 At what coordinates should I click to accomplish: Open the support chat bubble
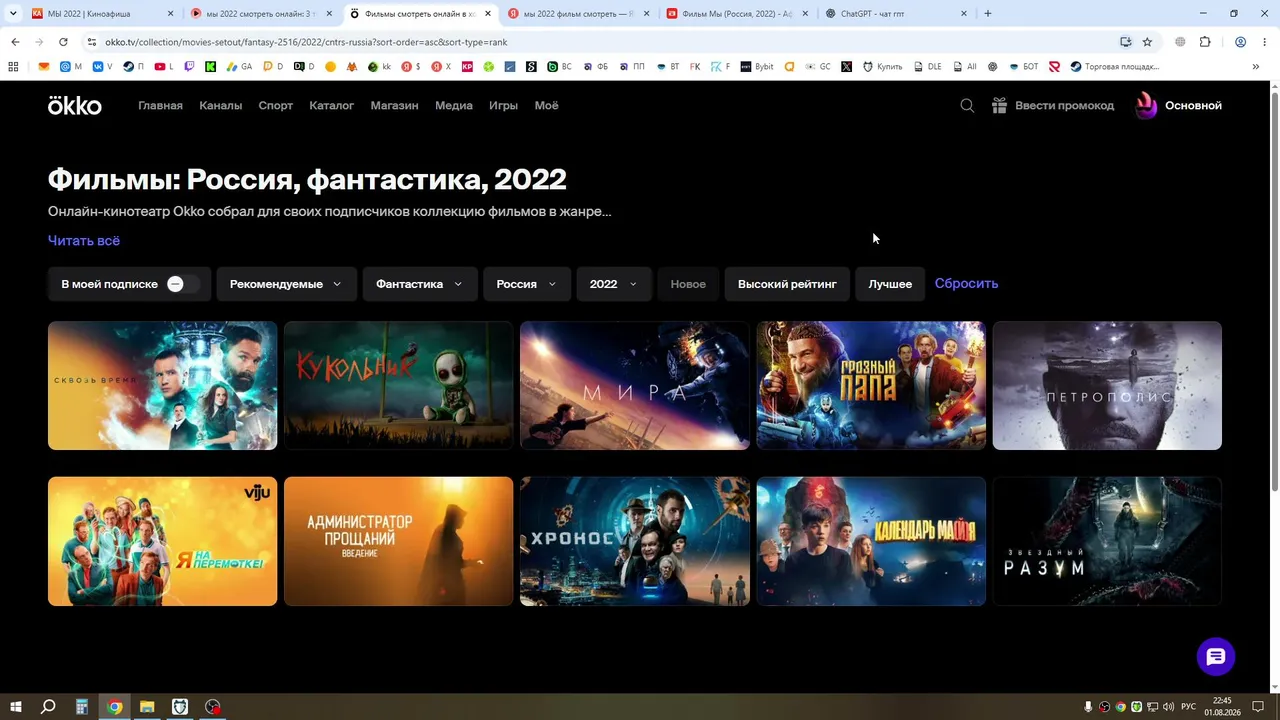[x=1216, y=657]
